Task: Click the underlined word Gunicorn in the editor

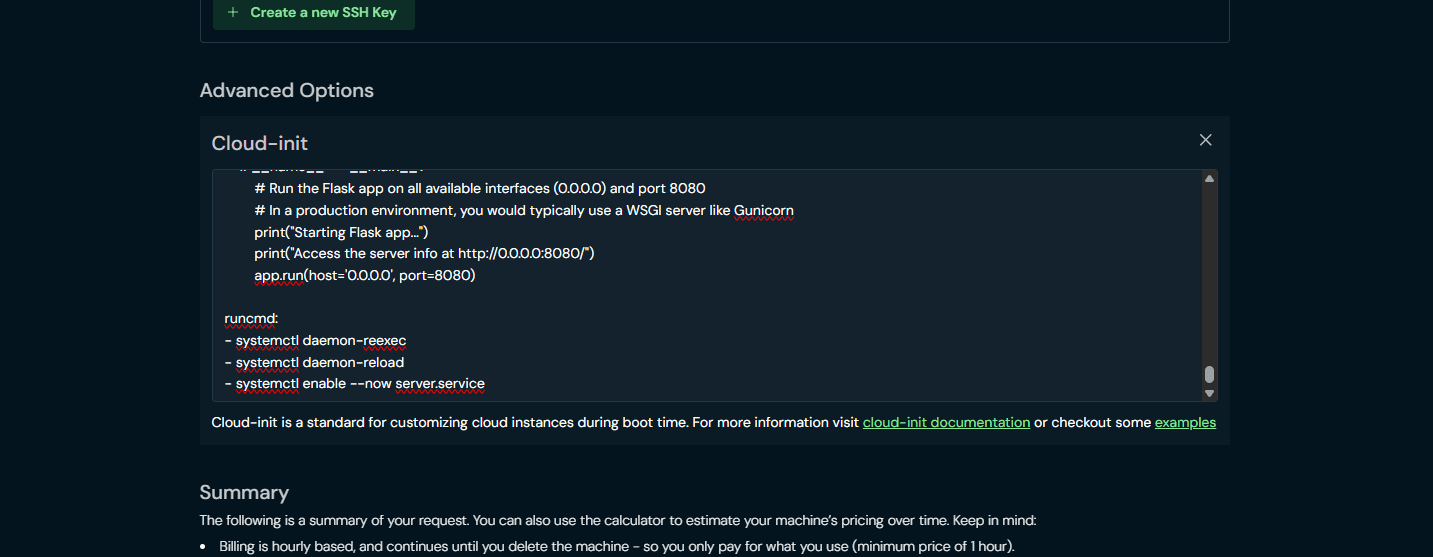Action: (763, 211)
